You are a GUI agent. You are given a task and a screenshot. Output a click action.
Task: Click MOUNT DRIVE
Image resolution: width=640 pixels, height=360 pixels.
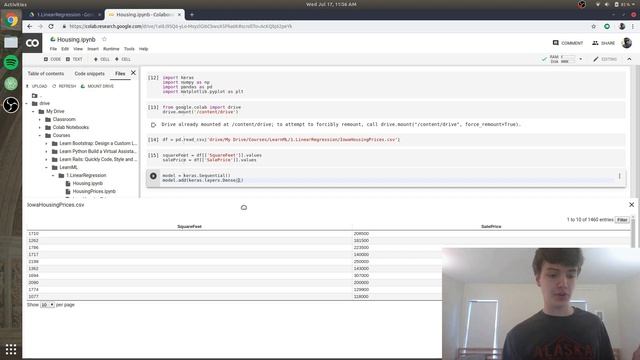click(97, 87)
